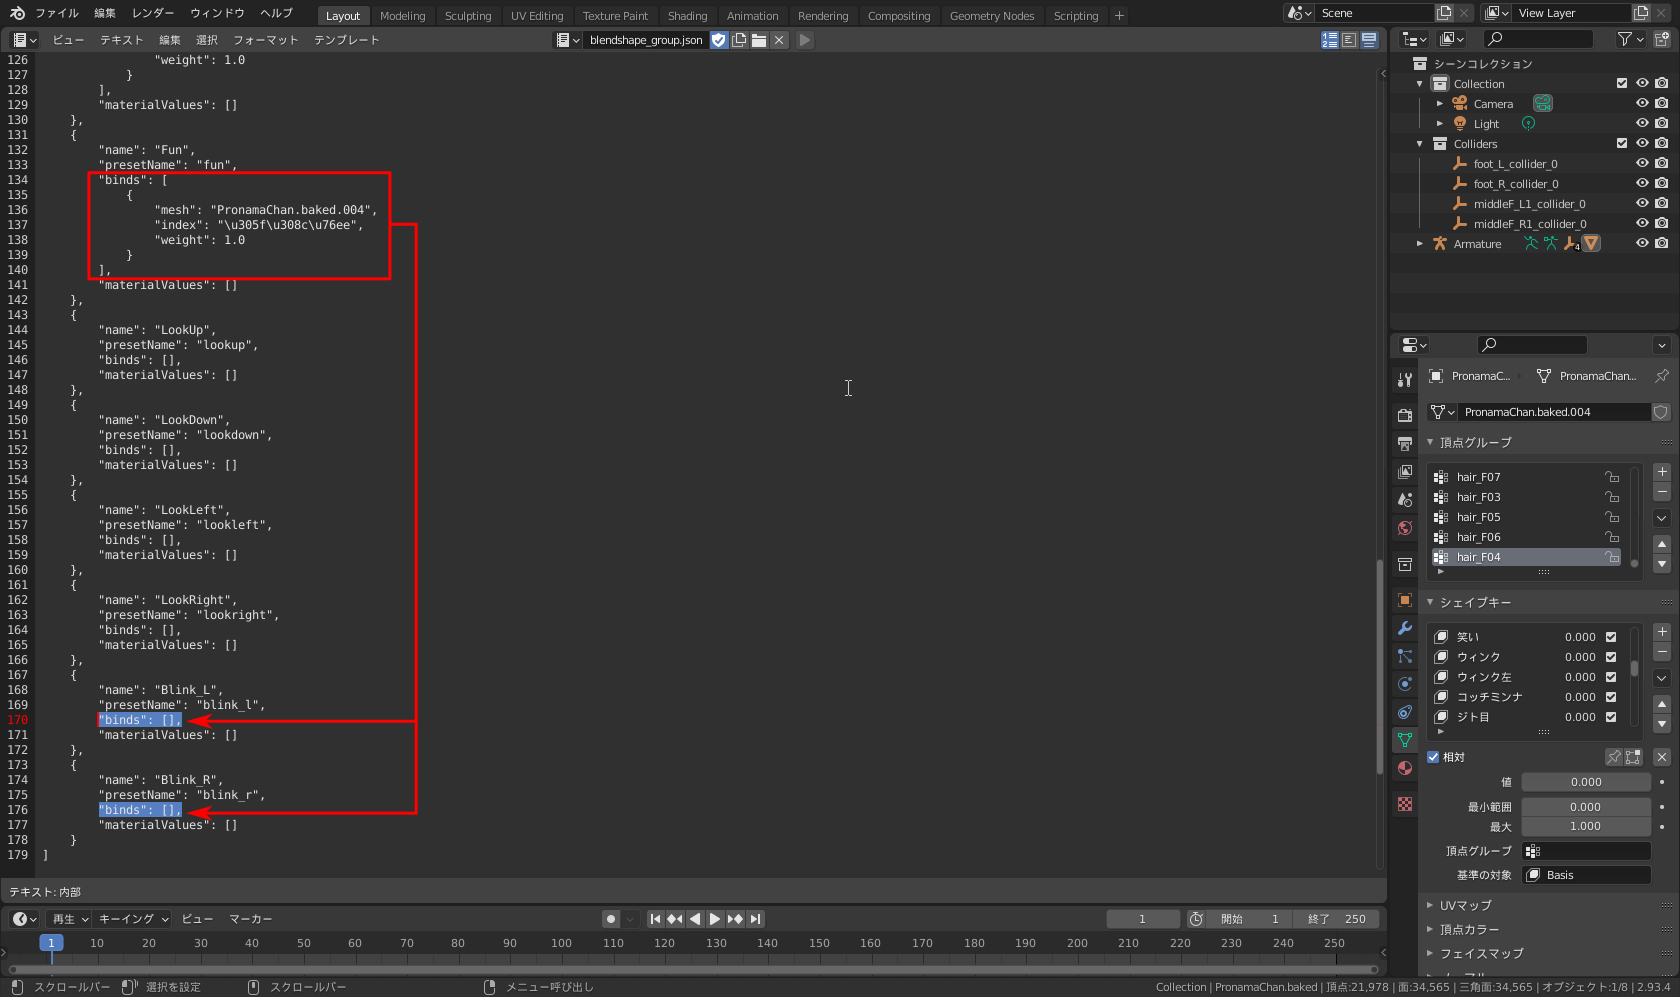Open a text file via the folder icon

tap(759, 40)
